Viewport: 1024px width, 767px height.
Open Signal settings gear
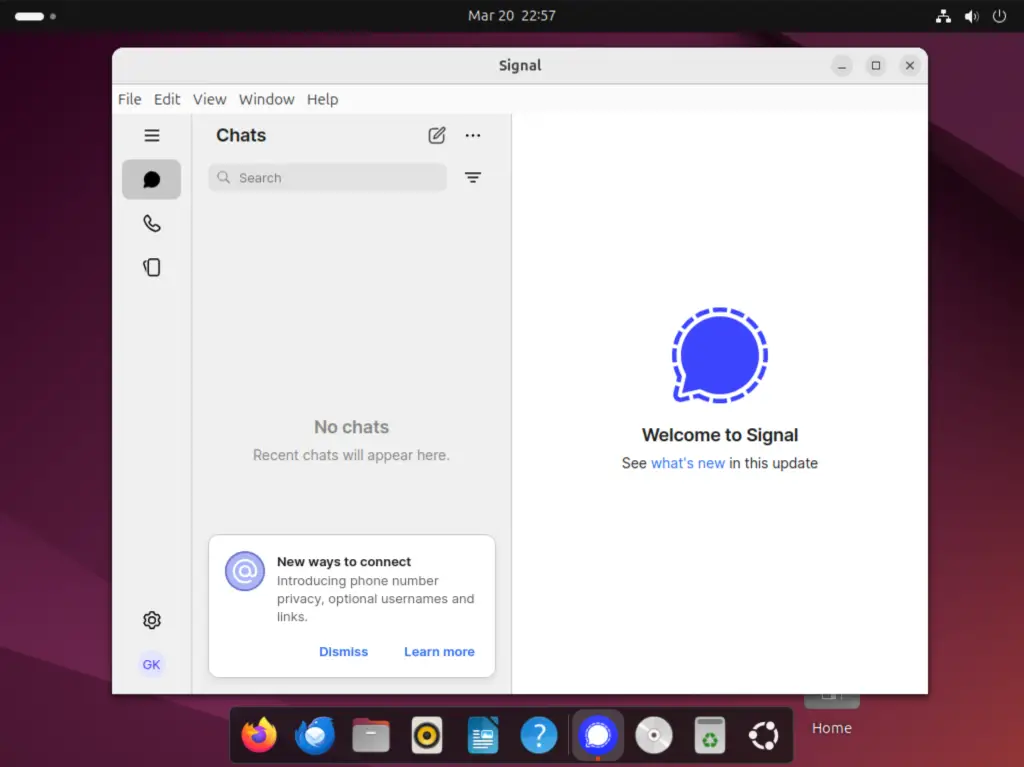click(151, 620)
